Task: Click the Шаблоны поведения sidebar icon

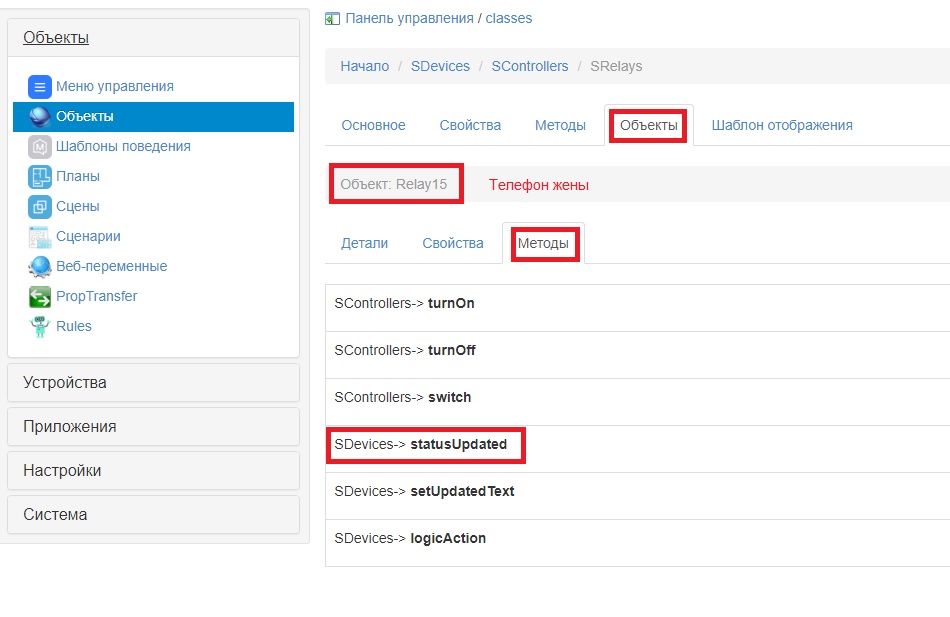Action: point(39,146)
